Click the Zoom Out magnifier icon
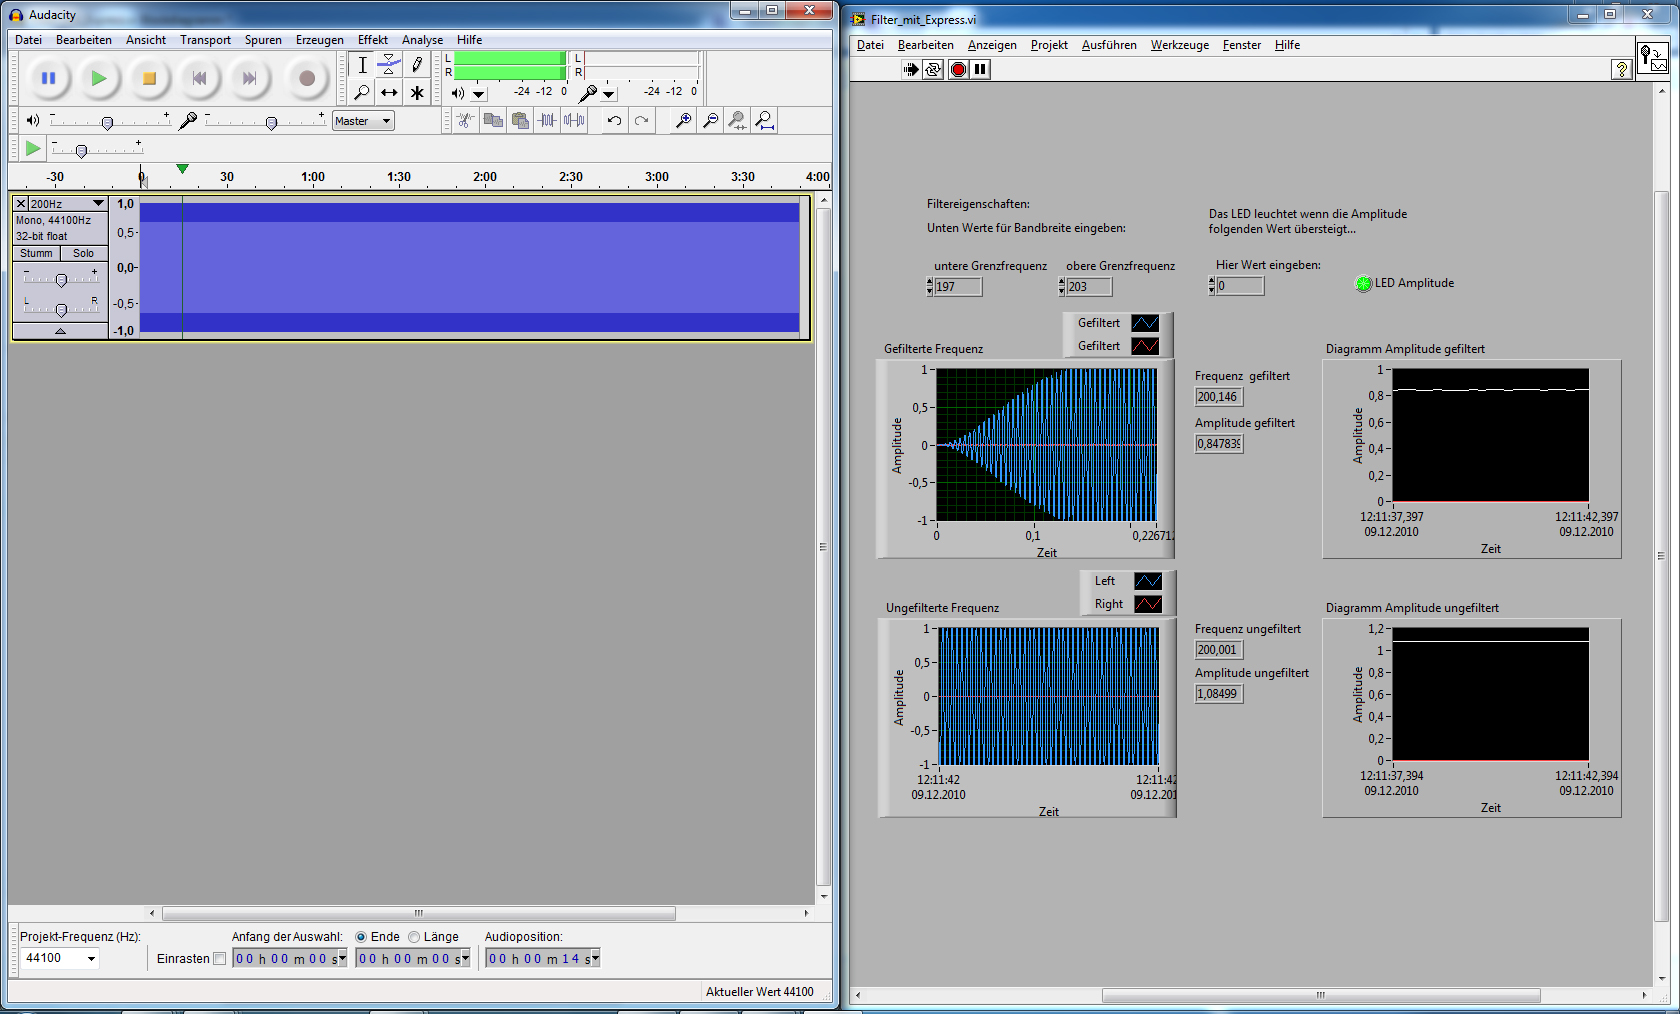Screen dimensions: 1680x1014 (x=710, y=120)
